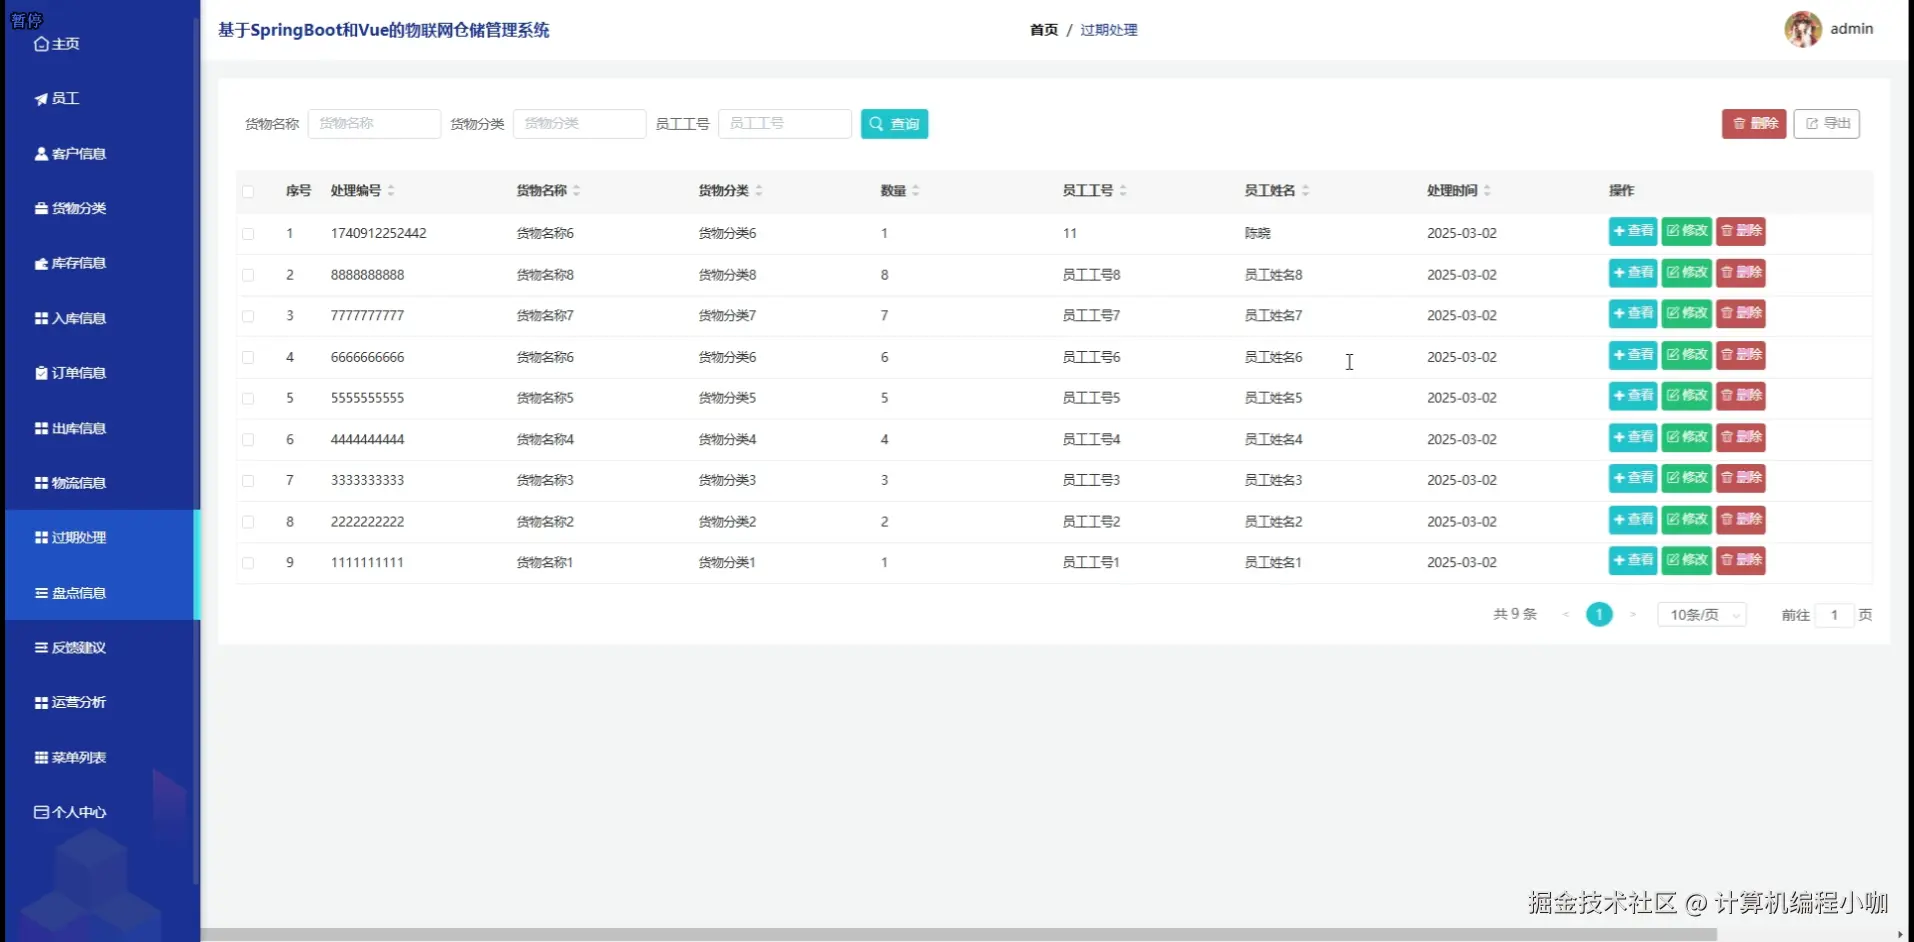Open the 主页 menu item

[x=100, y=44]
